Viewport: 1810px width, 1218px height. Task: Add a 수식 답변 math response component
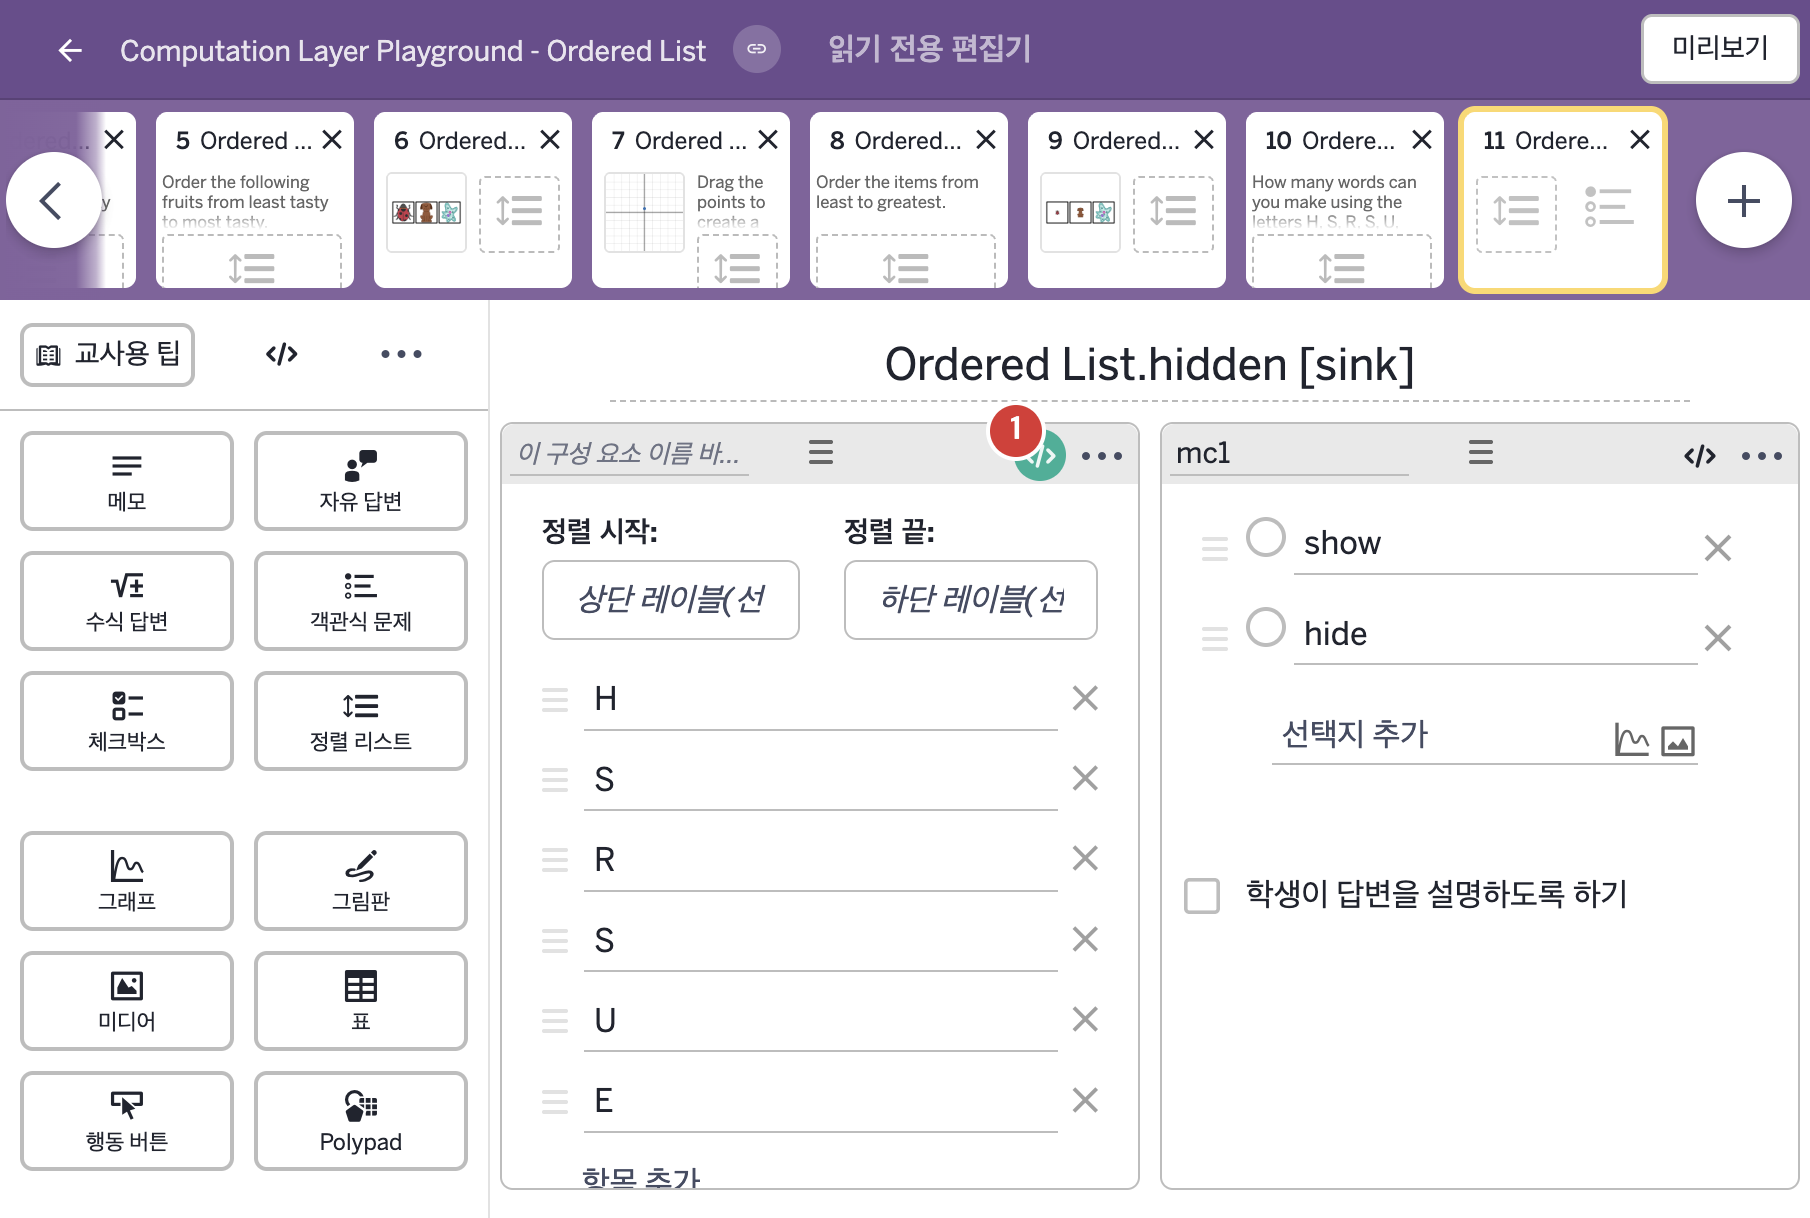127,601
